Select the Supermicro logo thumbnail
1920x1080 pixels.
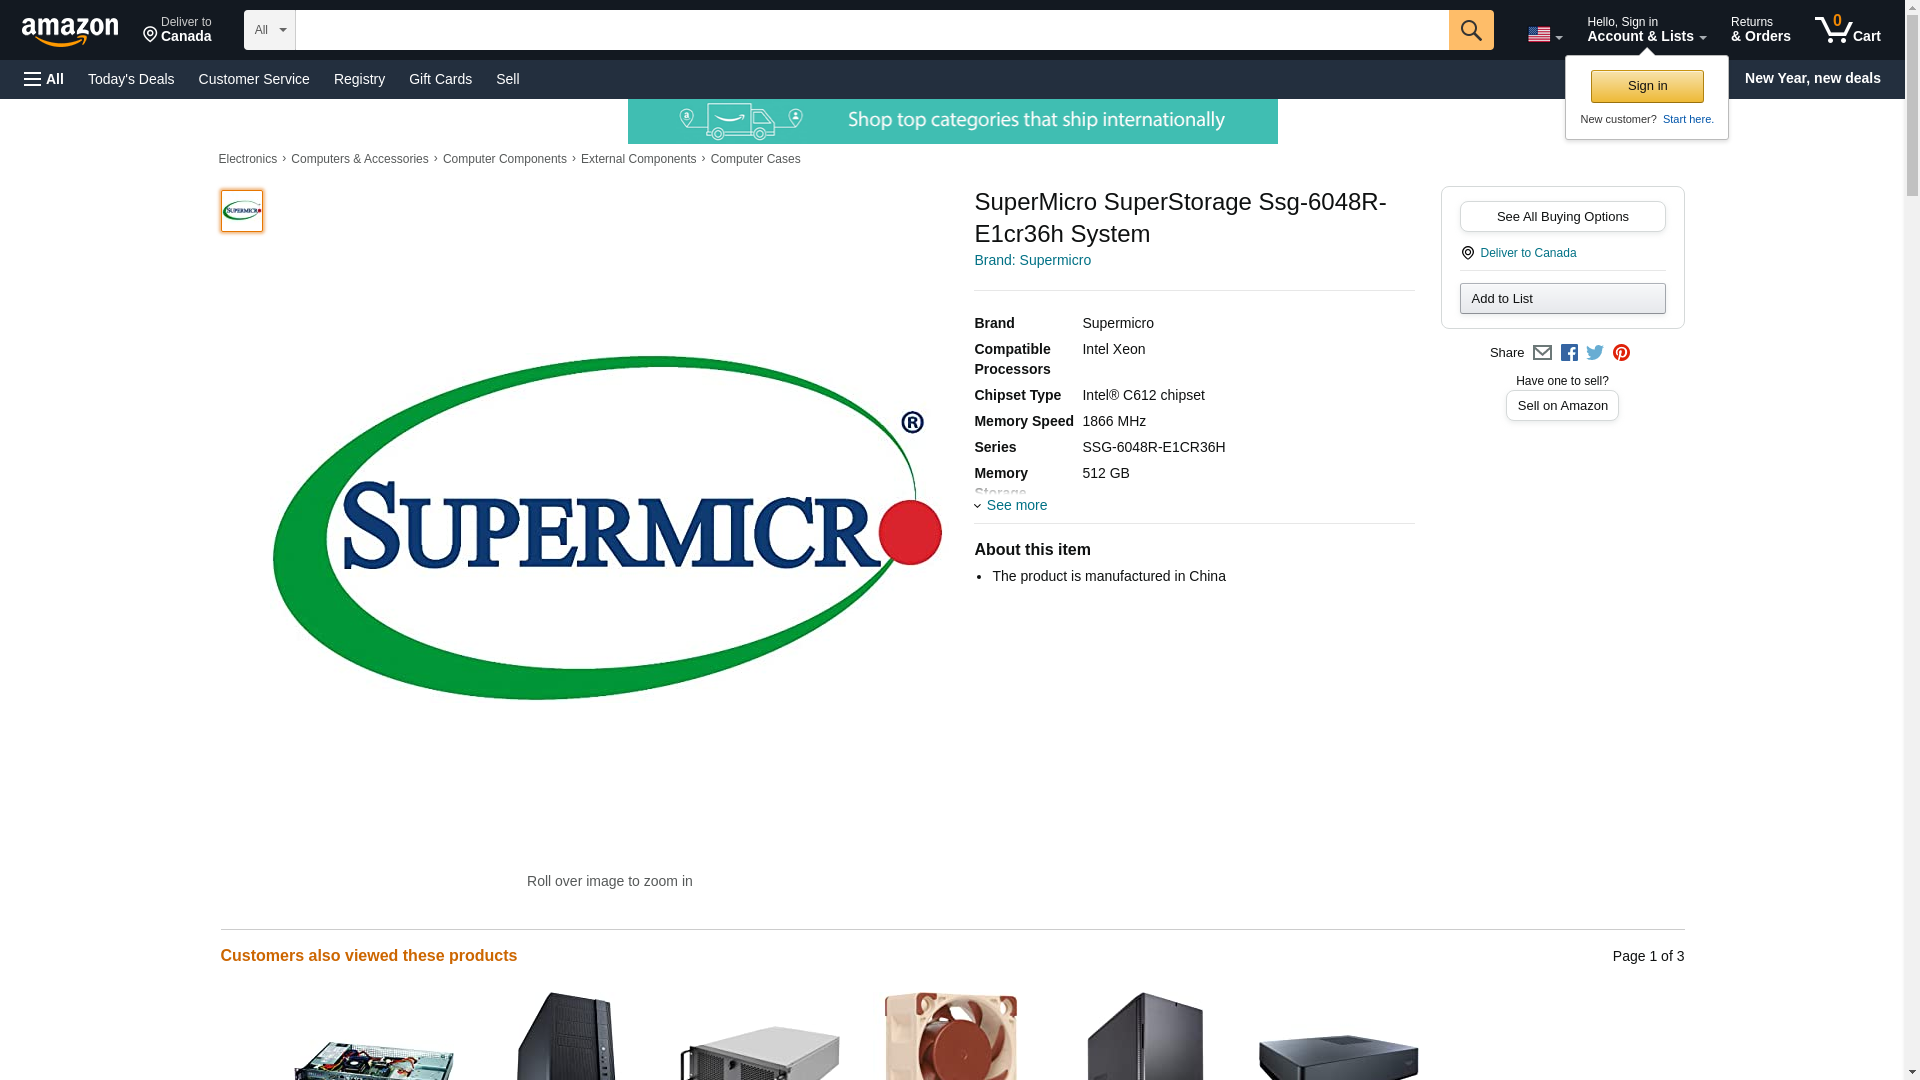tap(242, 211)
